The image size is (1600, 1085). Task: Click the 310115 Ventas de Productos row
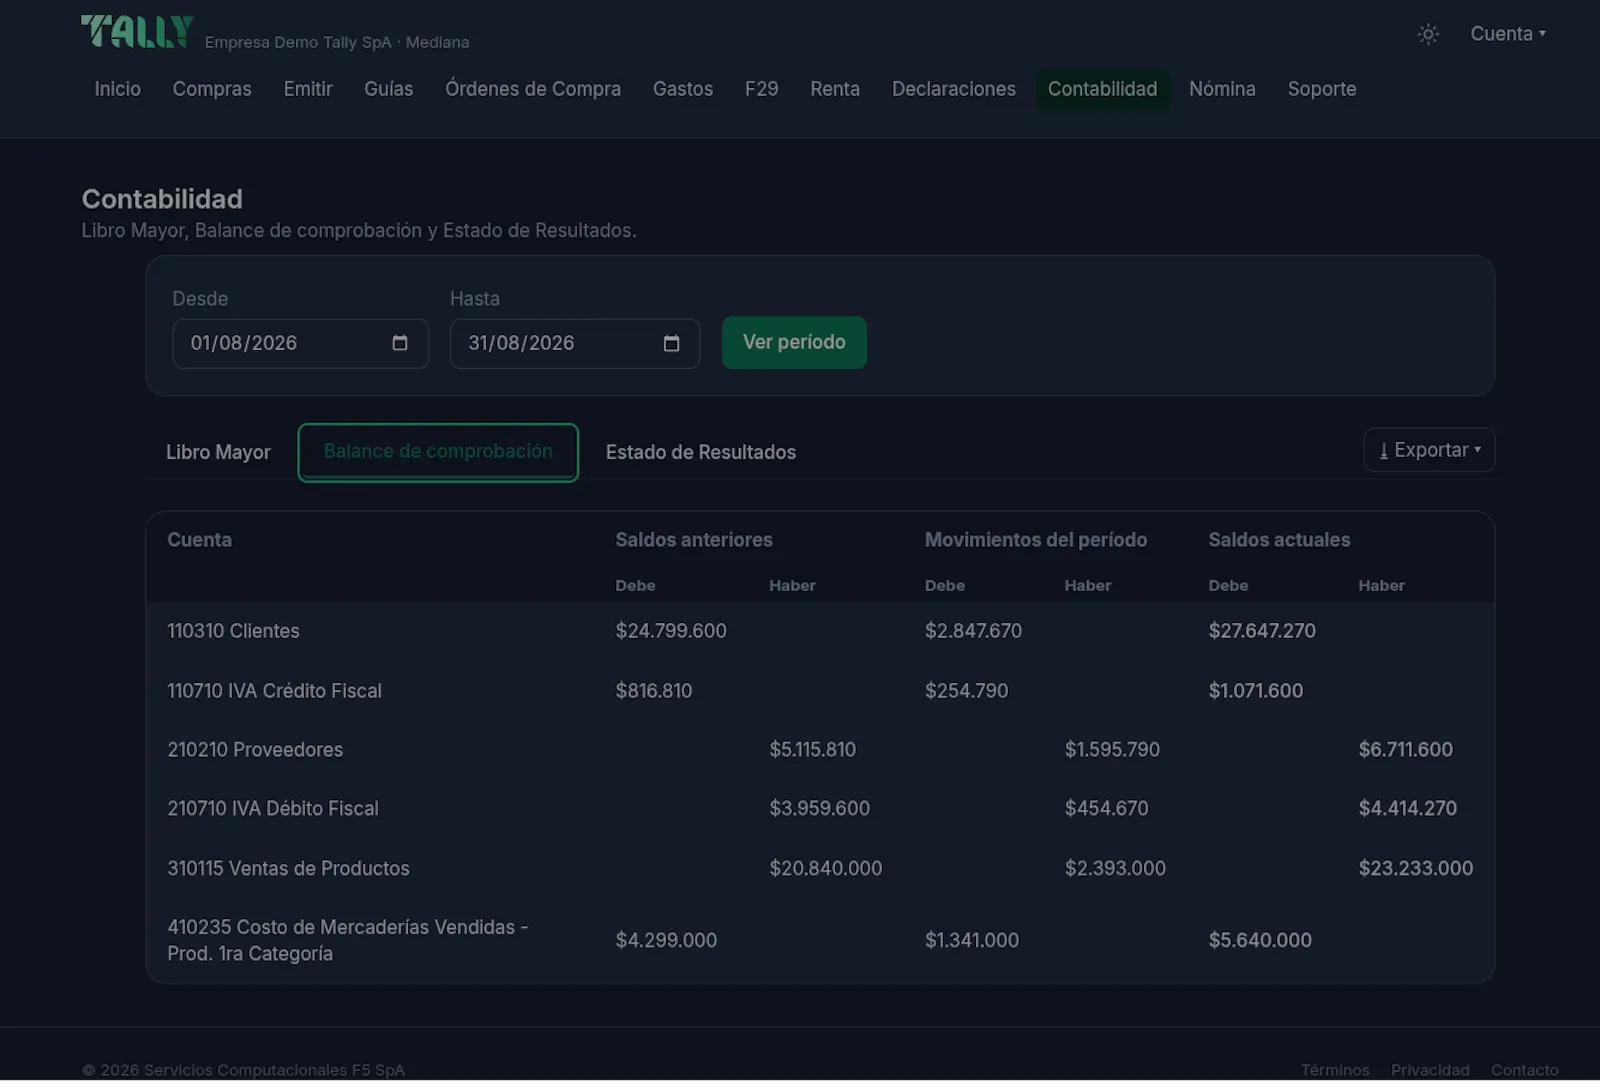point(820,869)
